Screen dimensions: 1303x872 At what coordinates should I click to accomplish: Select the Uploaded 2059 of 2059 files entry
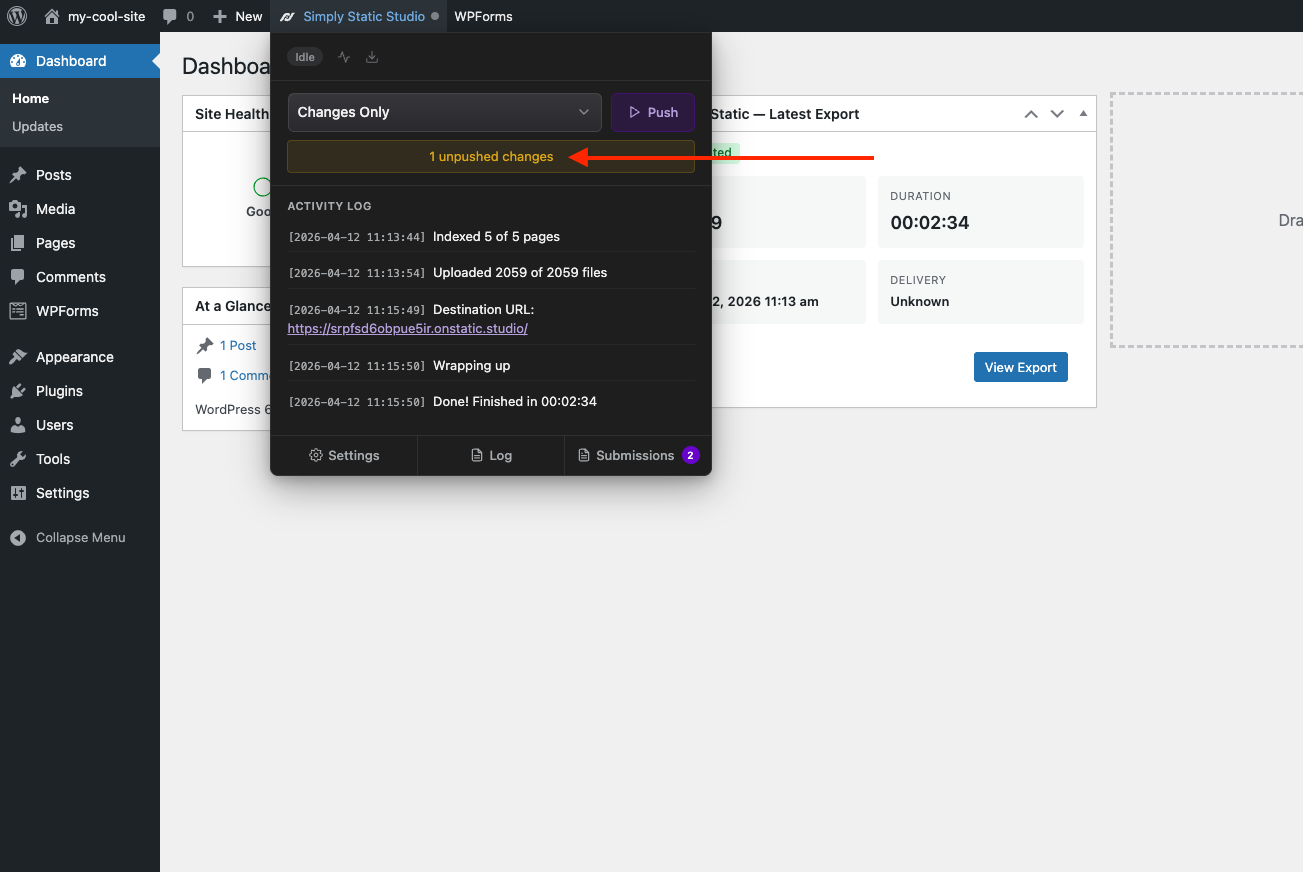[491, 272]
